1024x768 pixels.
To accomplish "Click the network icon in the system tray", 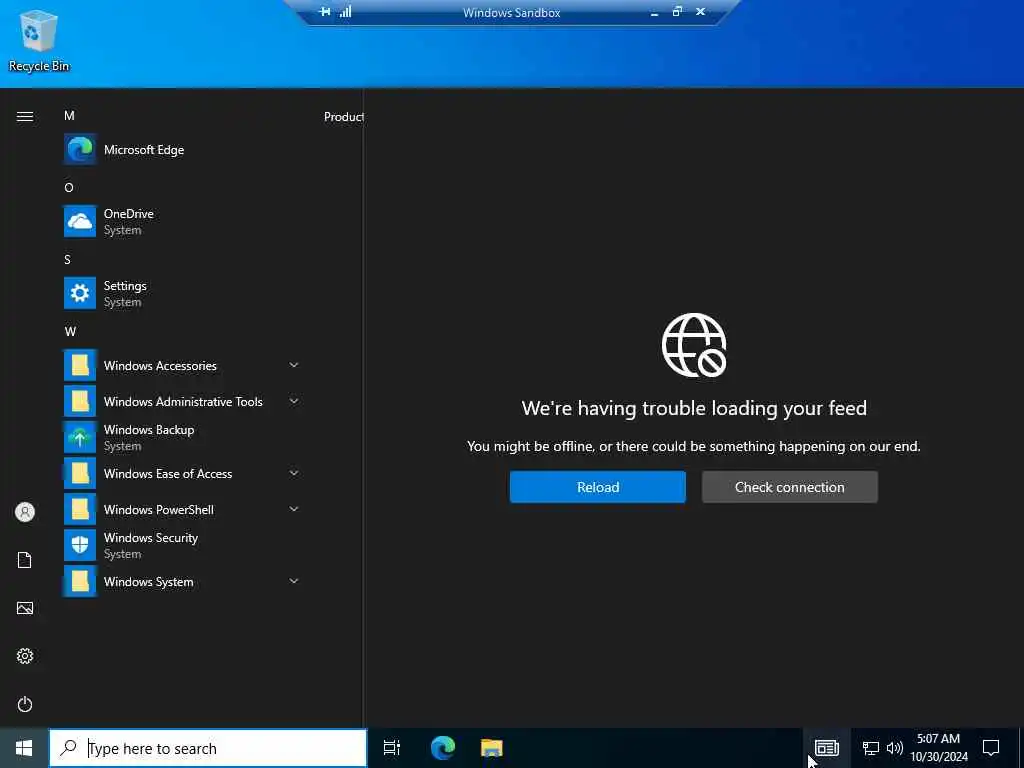I will point(871,748).
